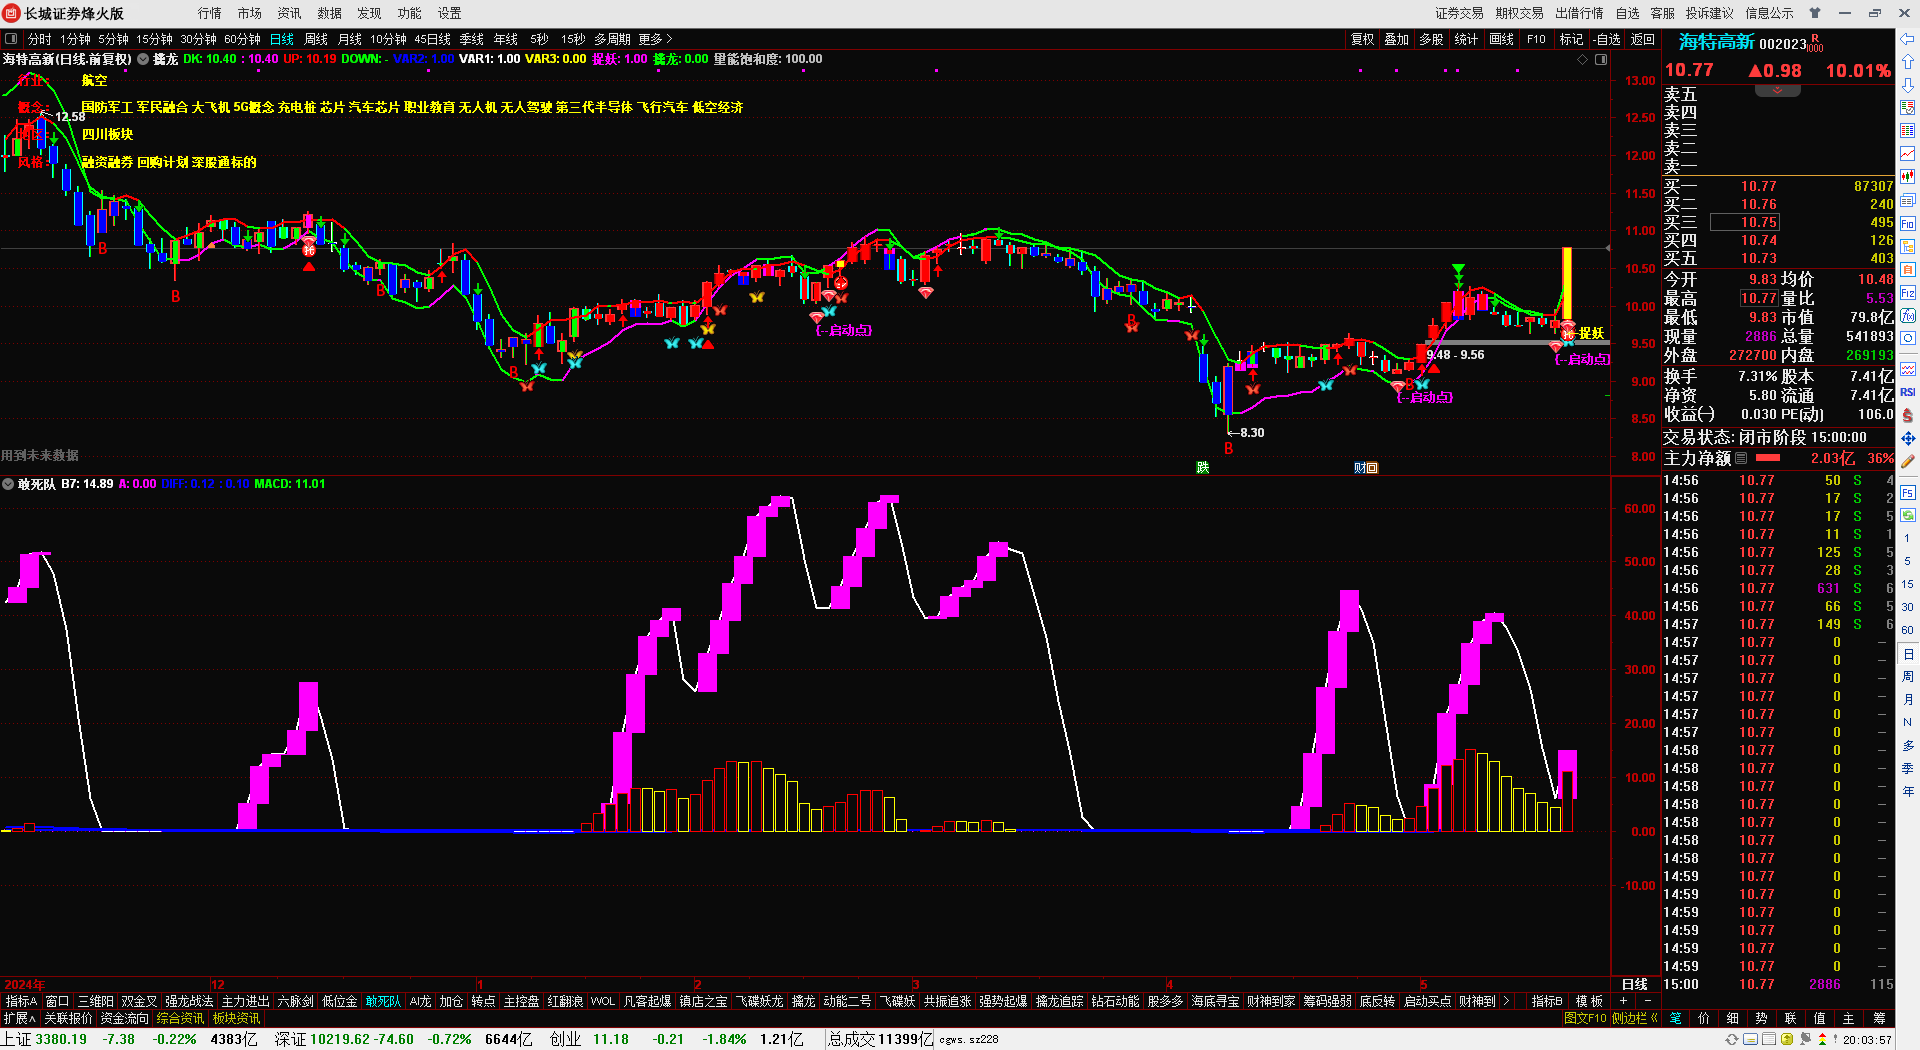The height and width of the screenshot is (1050, 1920).
Task: Open the f(x) formula icon in sidebar
Action: point(1908,316)
